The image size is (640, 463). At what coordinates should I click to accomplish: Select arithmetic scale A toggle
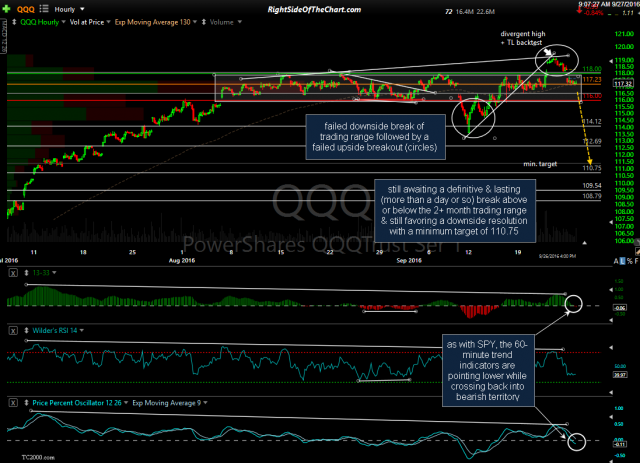point(616,261)
